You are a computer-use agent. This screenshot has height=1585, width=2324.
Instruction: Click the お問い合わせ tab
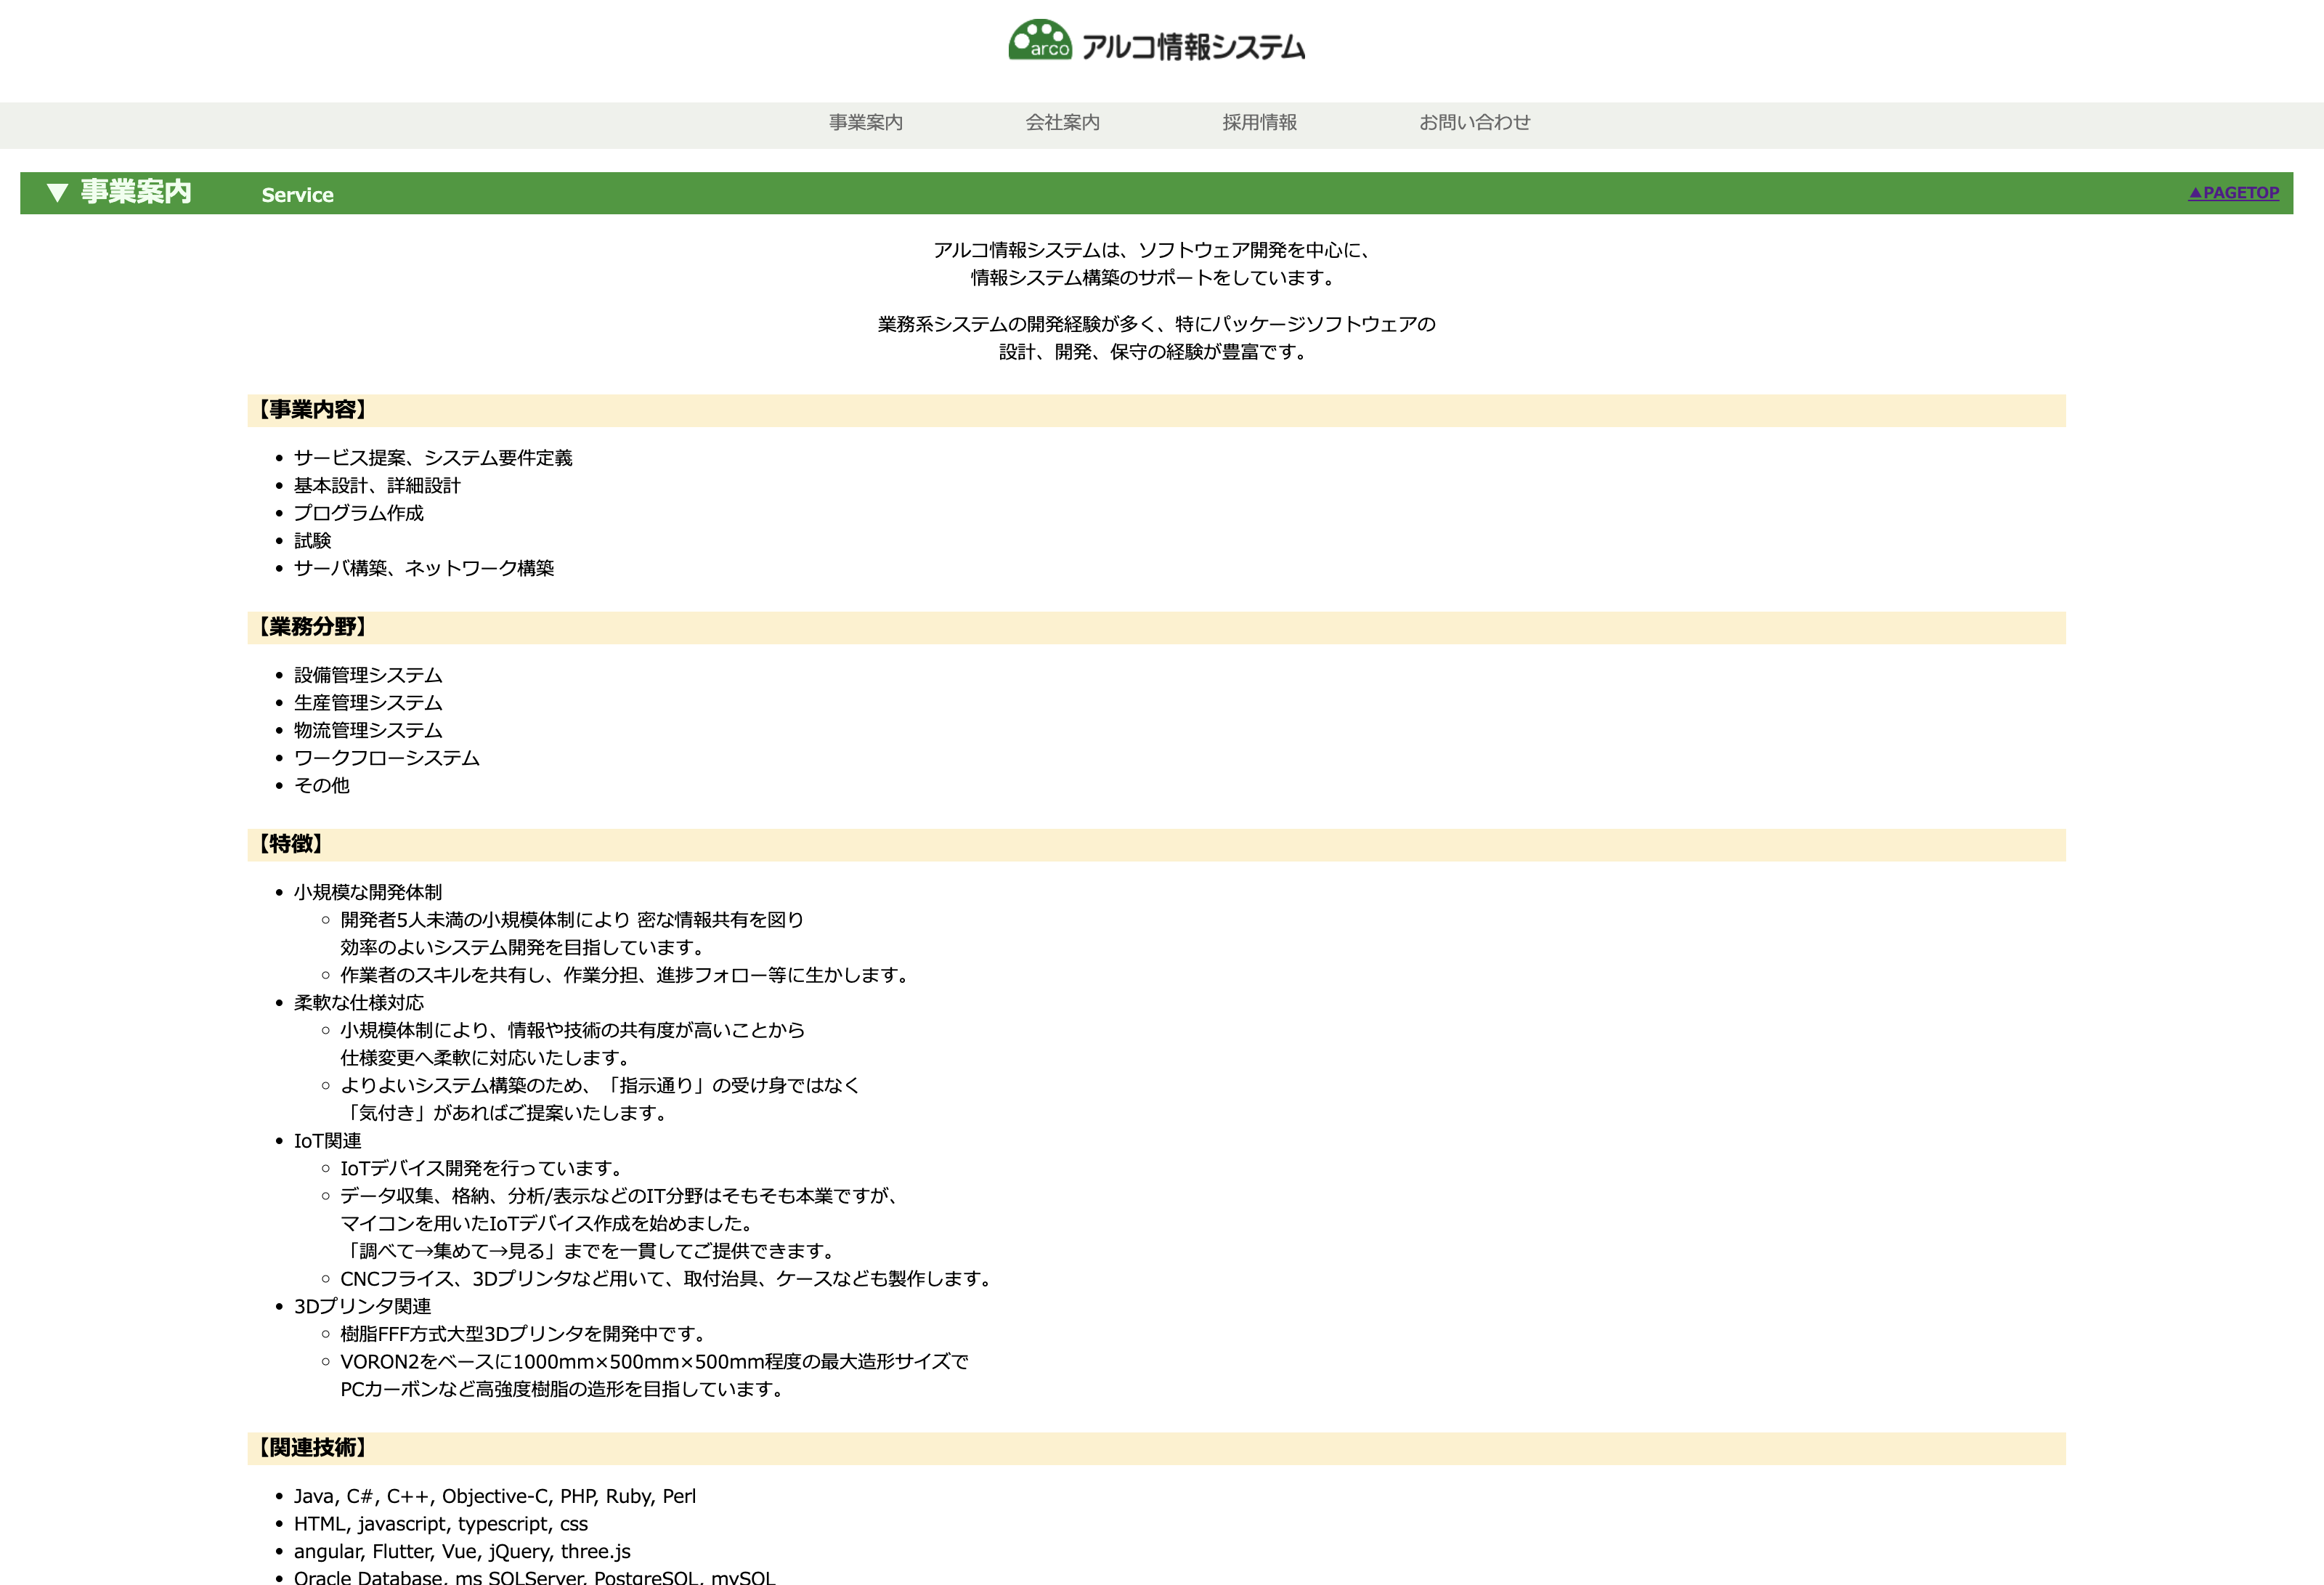pos(1473,122)
